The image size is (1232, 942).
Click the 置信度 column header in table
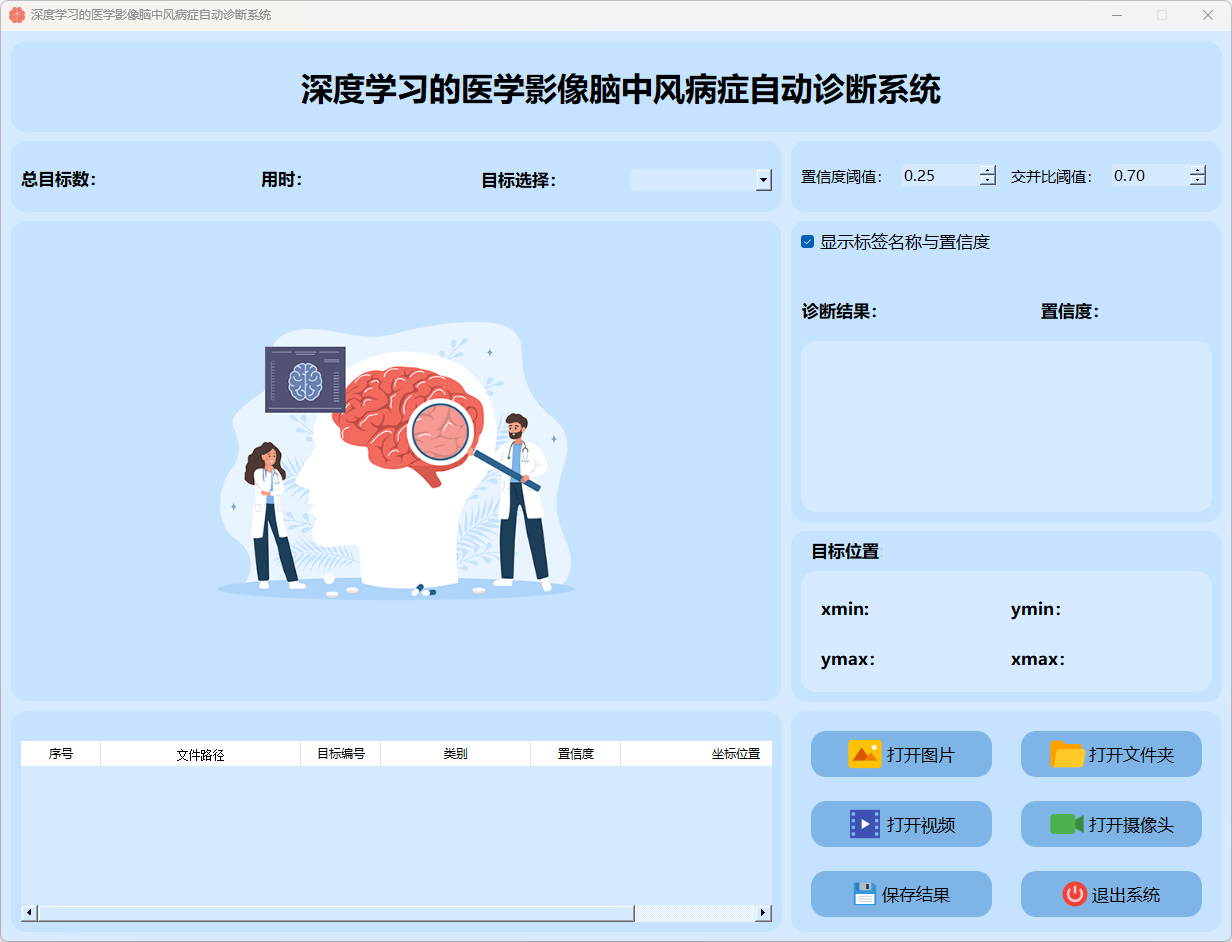coord(575,754)
